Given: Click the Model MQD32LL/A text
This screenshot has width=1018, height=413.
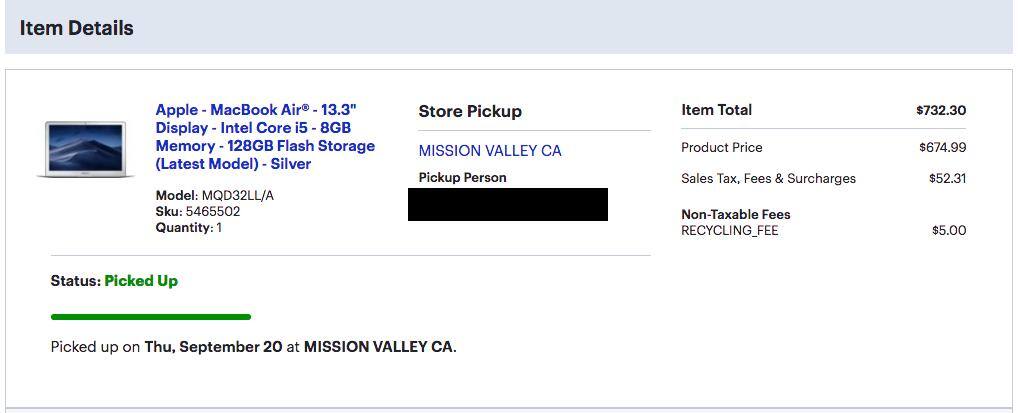Looking at the screenshot, I should tap(214, 195).
